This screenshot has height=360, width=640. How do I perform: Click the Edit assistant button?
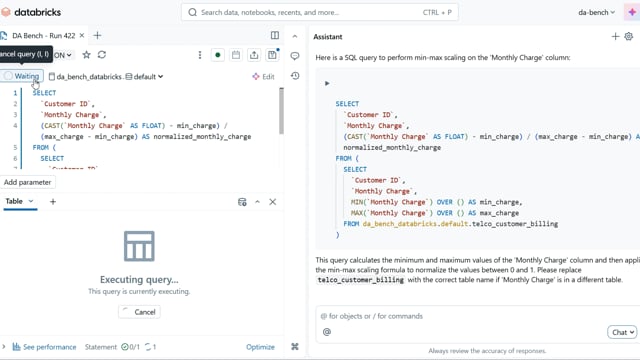(263, 76)
